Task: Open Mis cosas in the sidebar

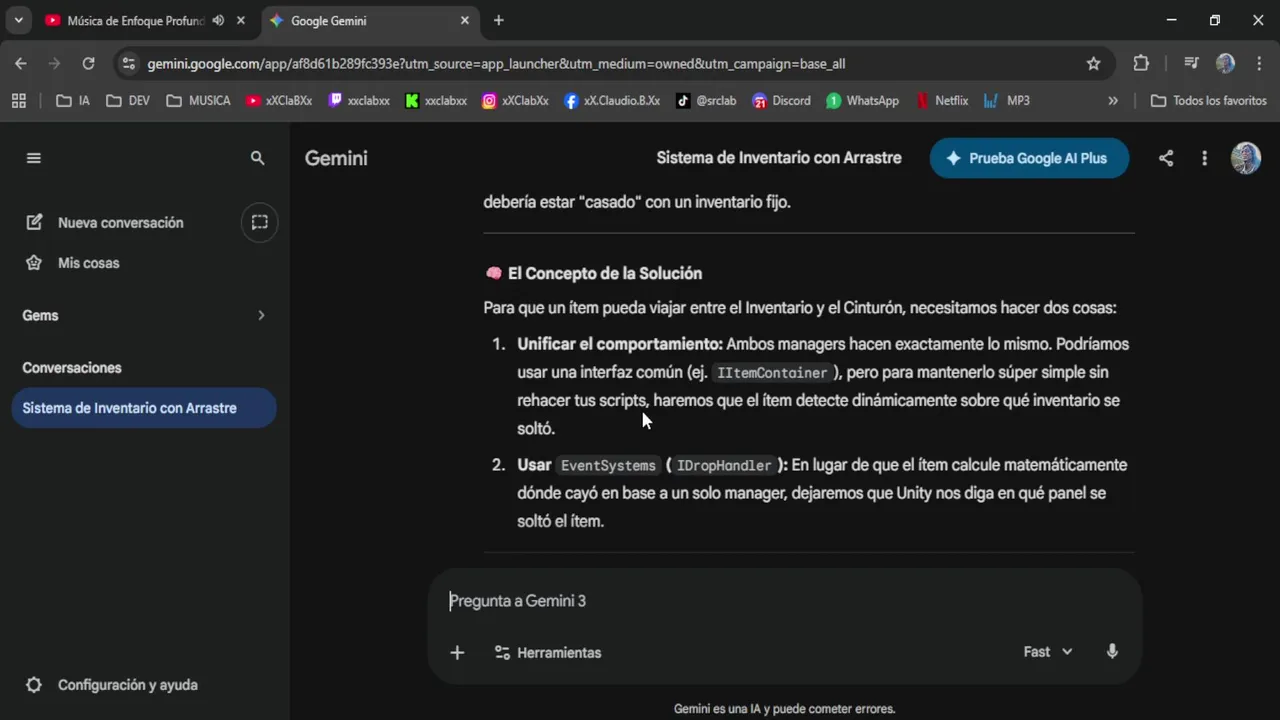Action: [x=88, y=263]
